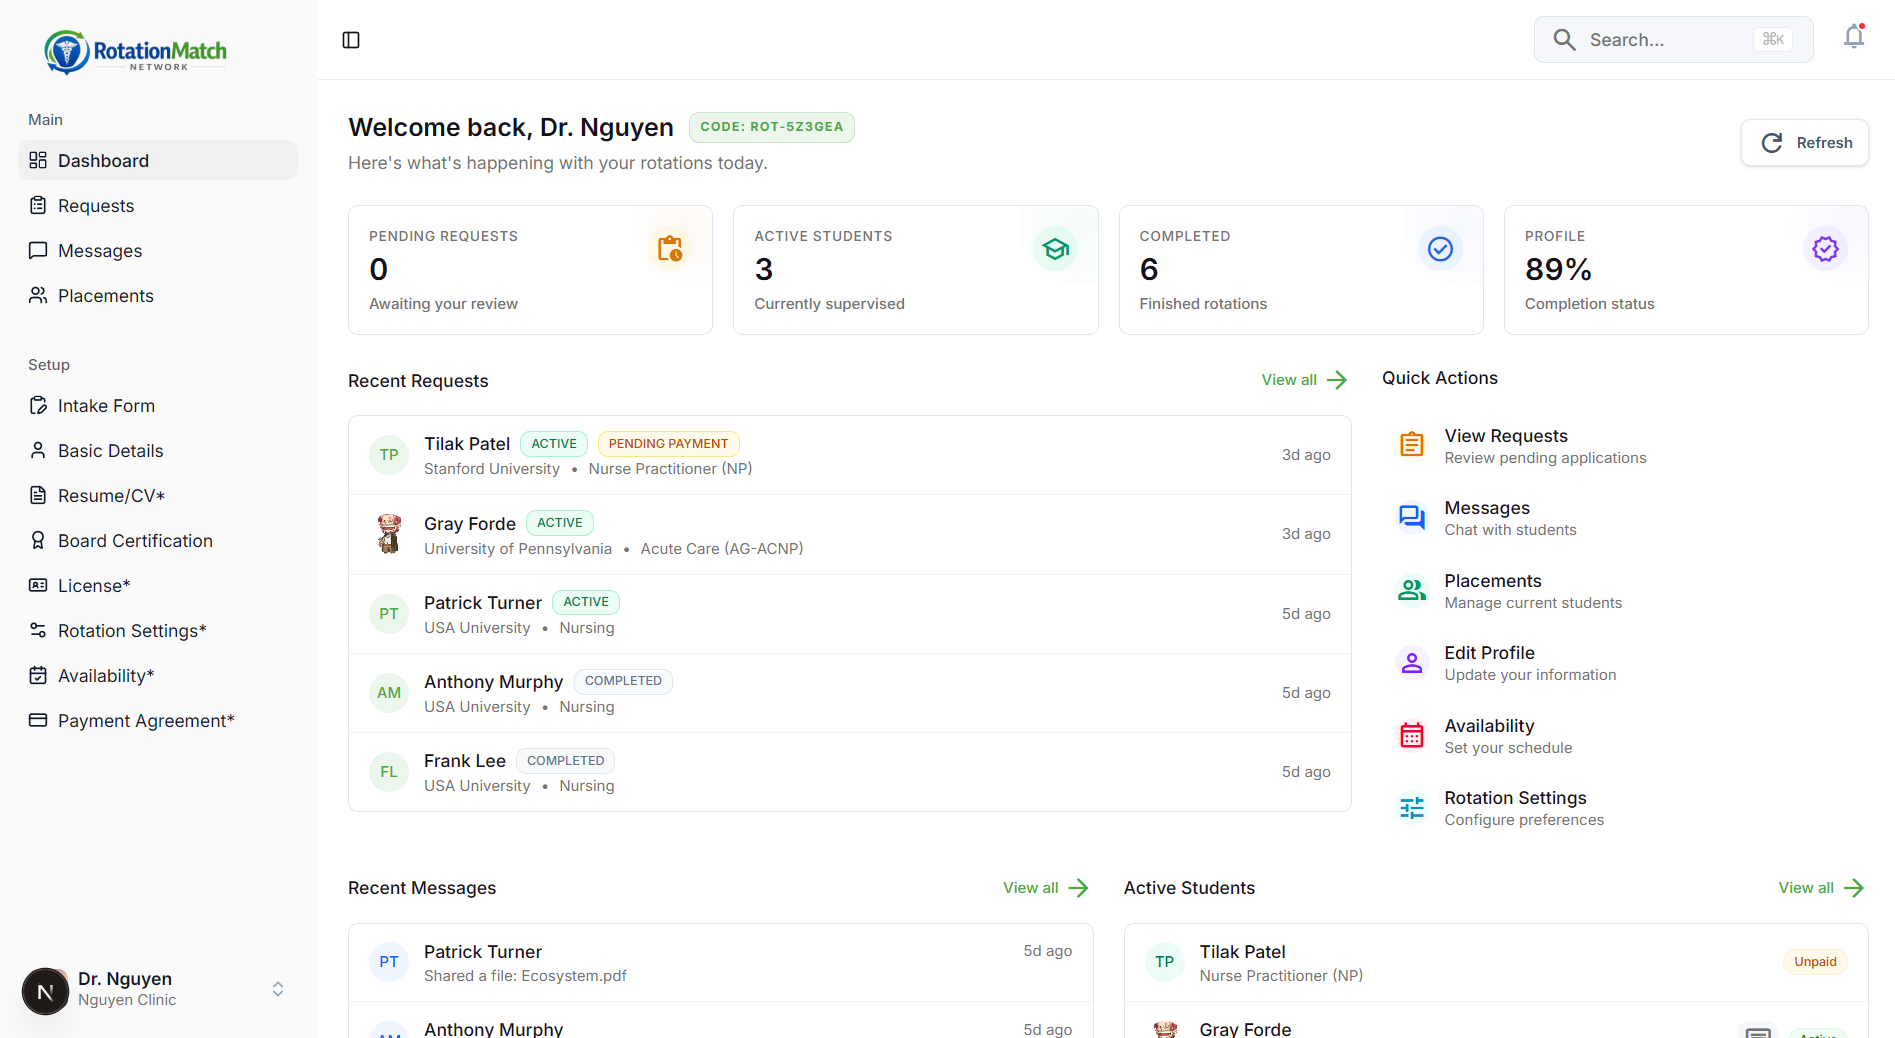Open the Requests section from the sidebar
The image size is (1895, 1038).
96,205
